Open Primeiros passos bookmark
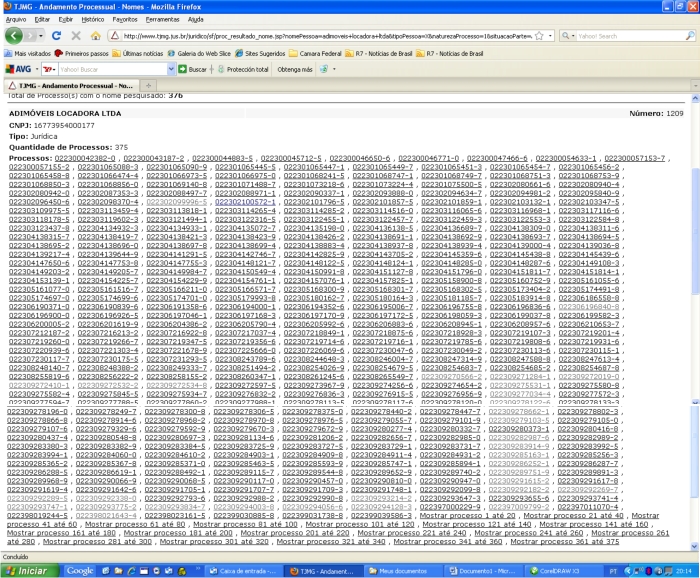The height and width of the screenshot is (578, 700). click(81, 54)
